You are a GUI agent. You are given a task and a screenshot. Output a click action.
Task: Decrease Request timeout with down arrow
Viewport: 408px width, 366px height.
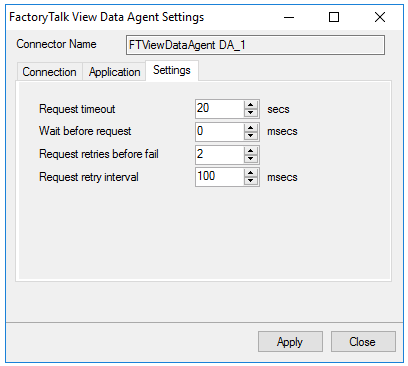coord(251,113)
